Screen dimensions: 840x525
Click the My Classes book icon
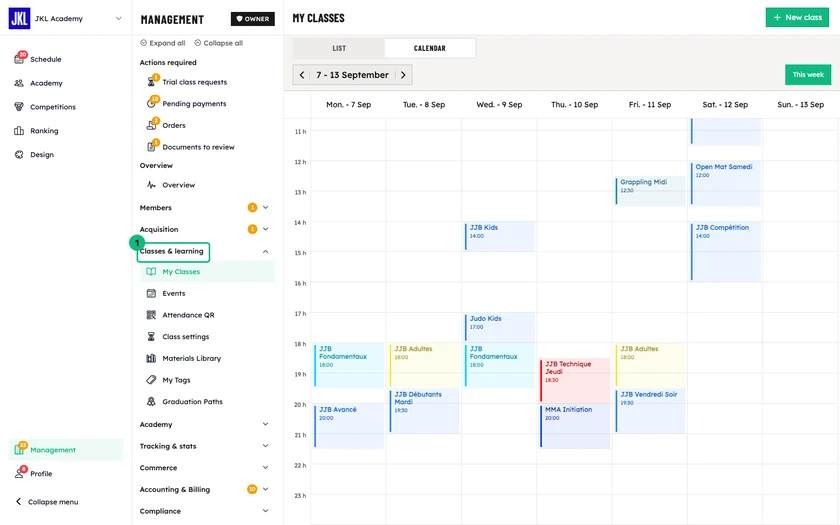coord(151,272)
